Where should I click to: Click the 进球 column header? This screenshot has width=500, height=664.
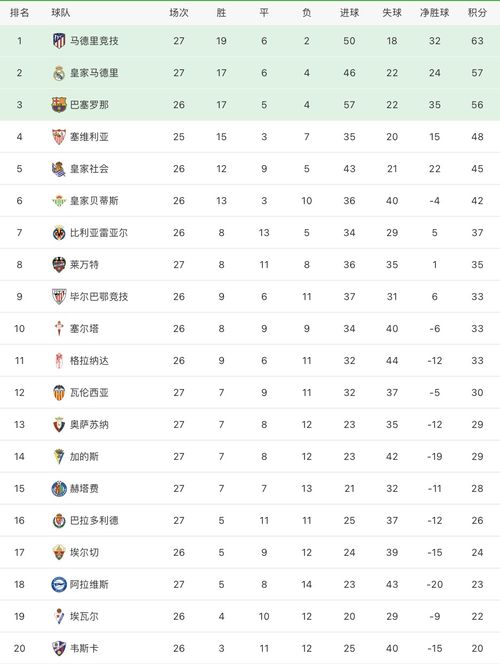click(x=349, y=13)
